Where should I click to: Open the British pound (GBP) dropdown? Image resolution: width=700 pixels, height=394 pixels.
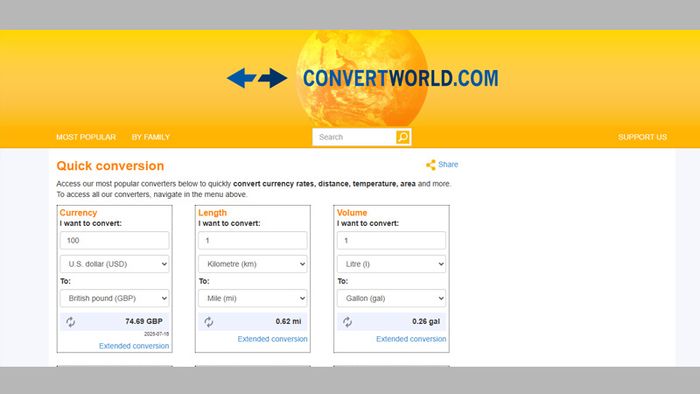[x=114, y=298]
